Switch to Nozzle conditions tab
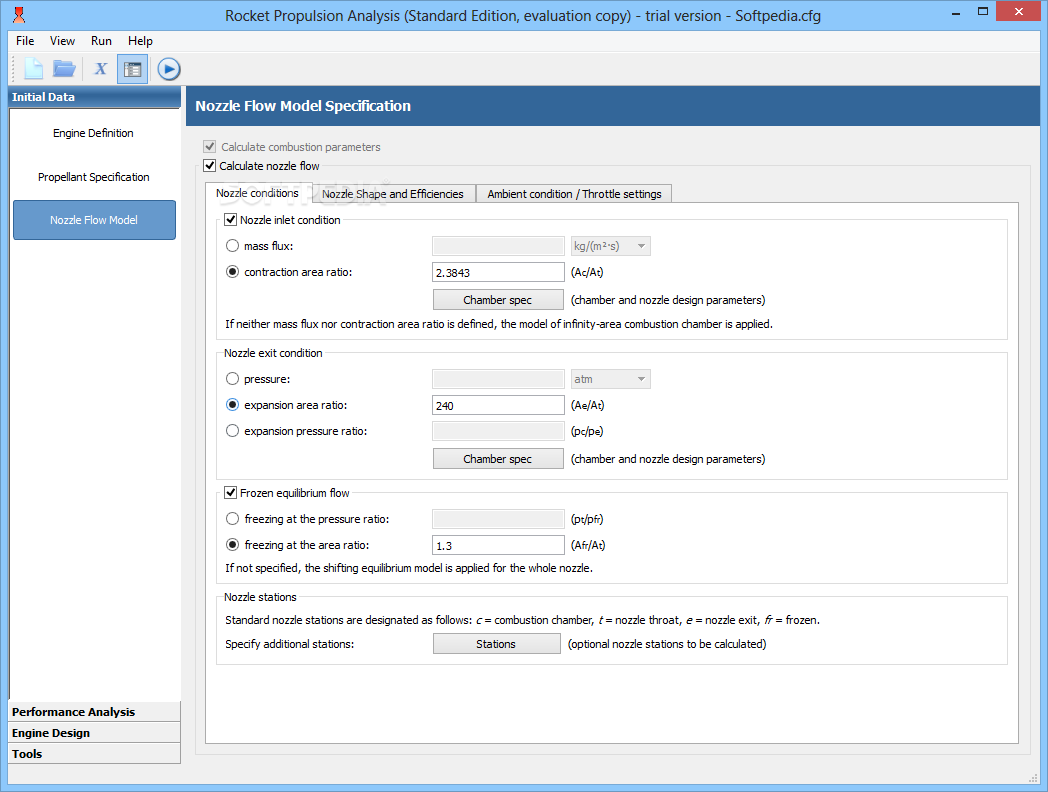This screenshot has height=792, width=1048. pyautogui.click(x=257, y=192)
